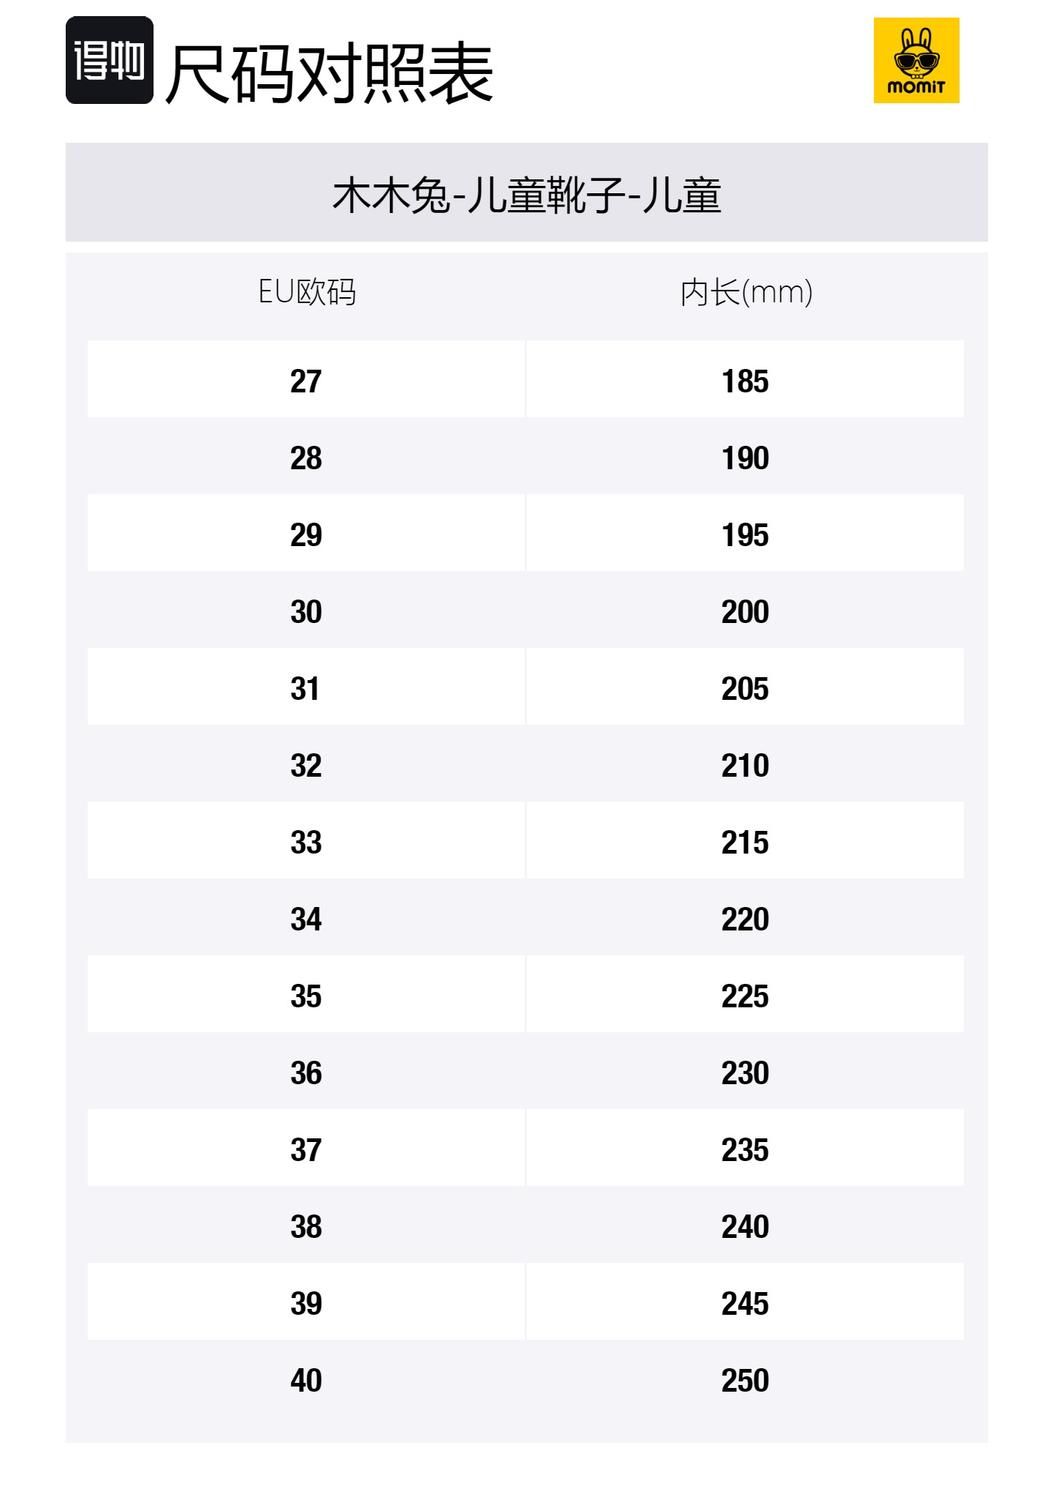Click the EU欧码 column header
Image resolution: width=1056 pixels, height=1500 pixels.
(306, 292)
